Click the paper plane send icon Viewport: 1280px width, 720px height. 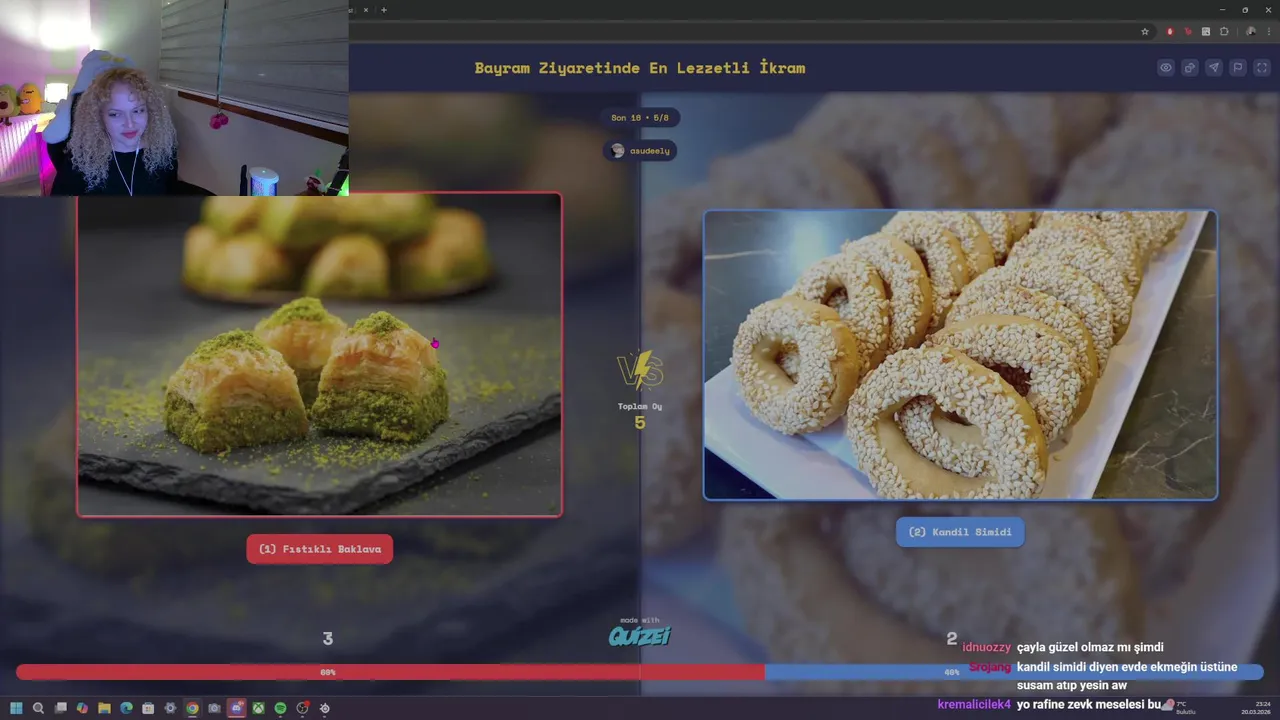point(1214,68)
